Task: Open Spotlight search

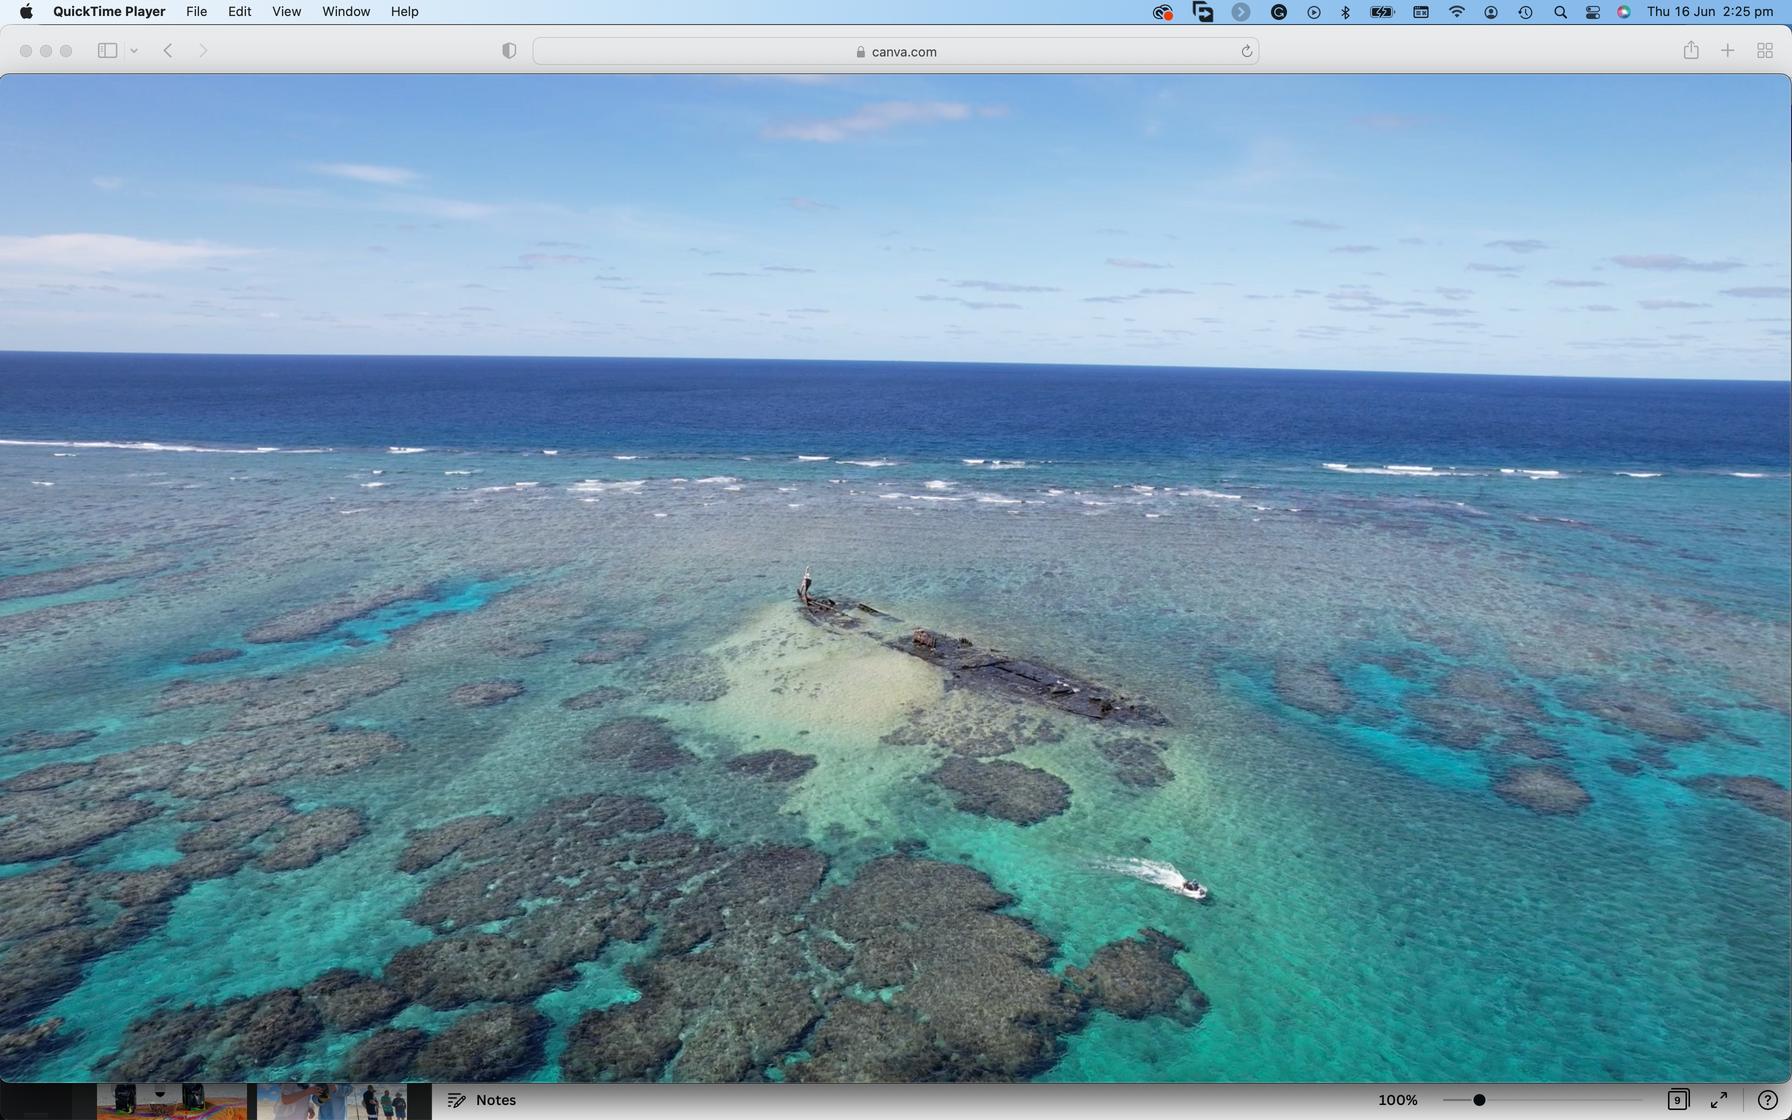Action: click(1560, 12)
